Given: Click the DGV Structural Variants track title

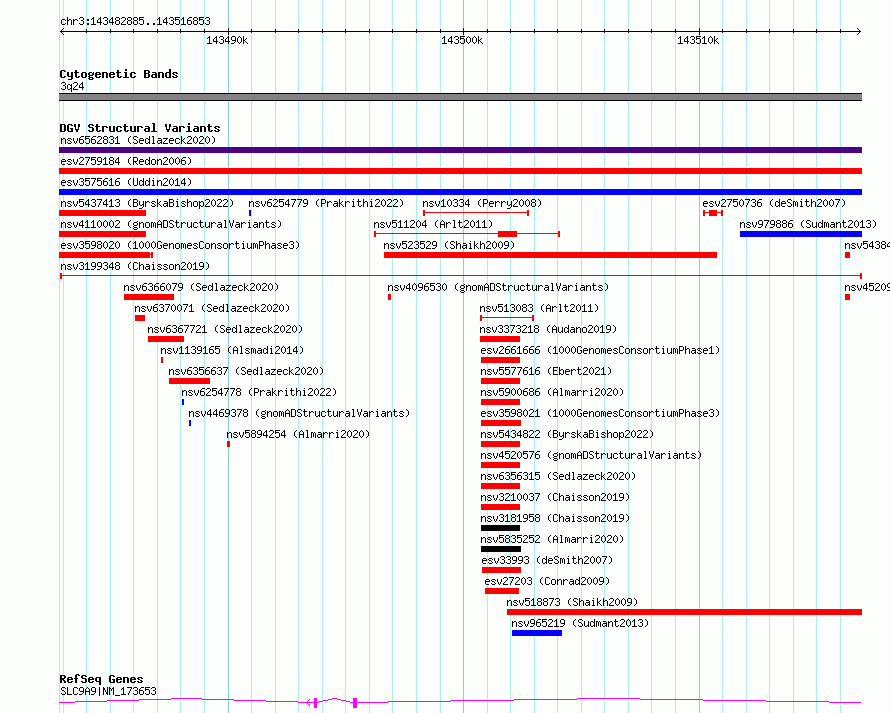Looking at the screenshot, I should pos(140,128).
